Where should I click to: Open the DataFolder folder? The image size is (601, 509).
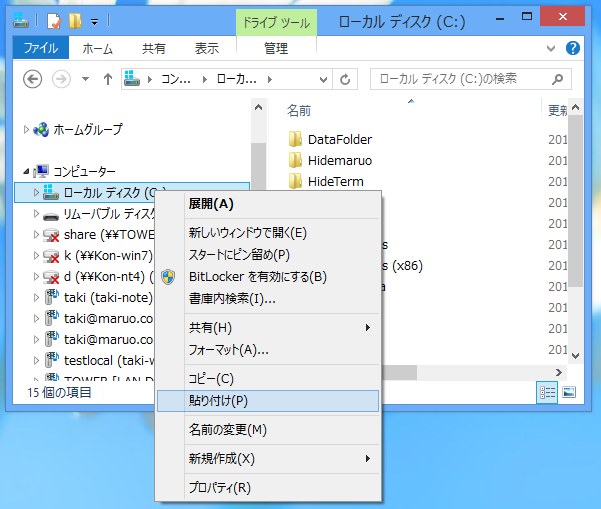(340, 140)
